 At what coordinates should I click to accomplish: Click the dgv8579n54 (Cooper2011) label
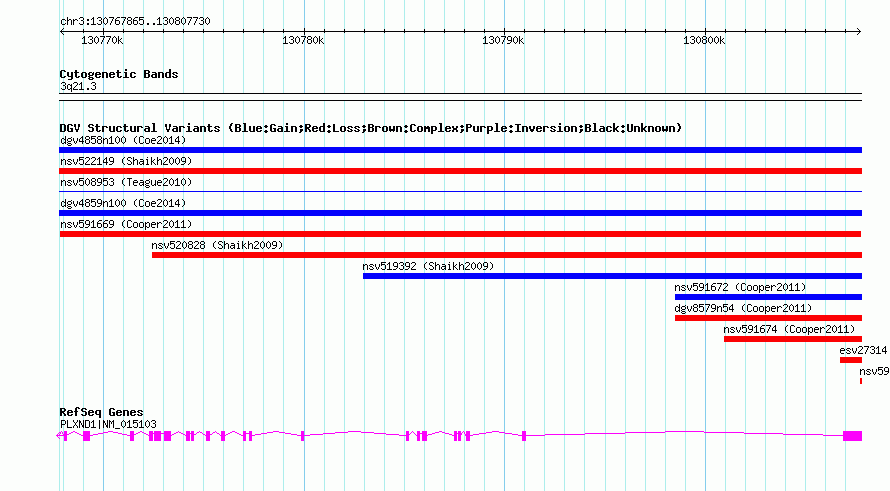tap(744, 308)
